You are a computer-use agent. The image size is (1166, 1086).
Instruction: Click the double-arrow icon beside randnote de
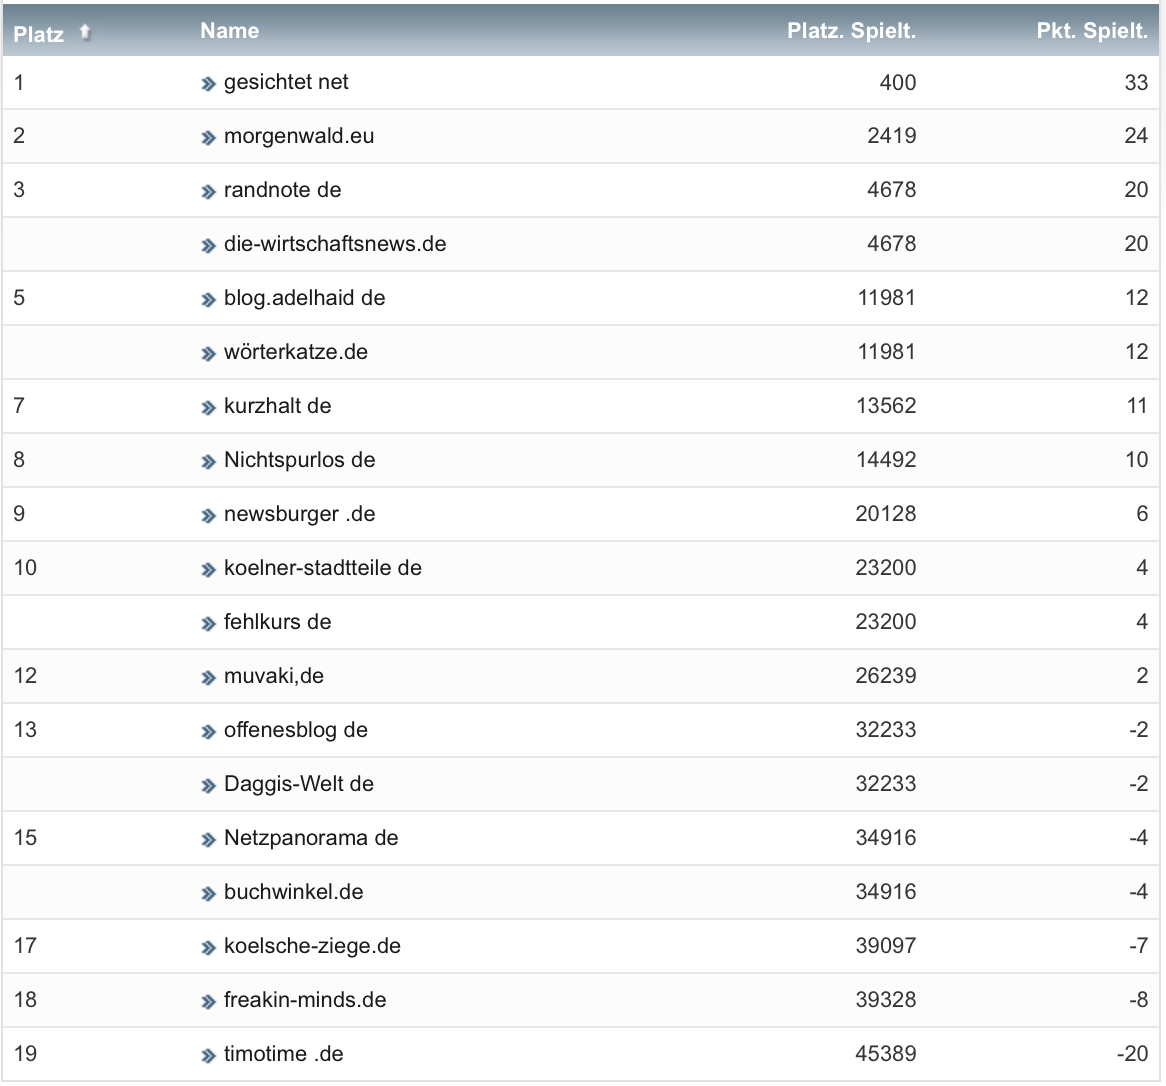(208, 192)
